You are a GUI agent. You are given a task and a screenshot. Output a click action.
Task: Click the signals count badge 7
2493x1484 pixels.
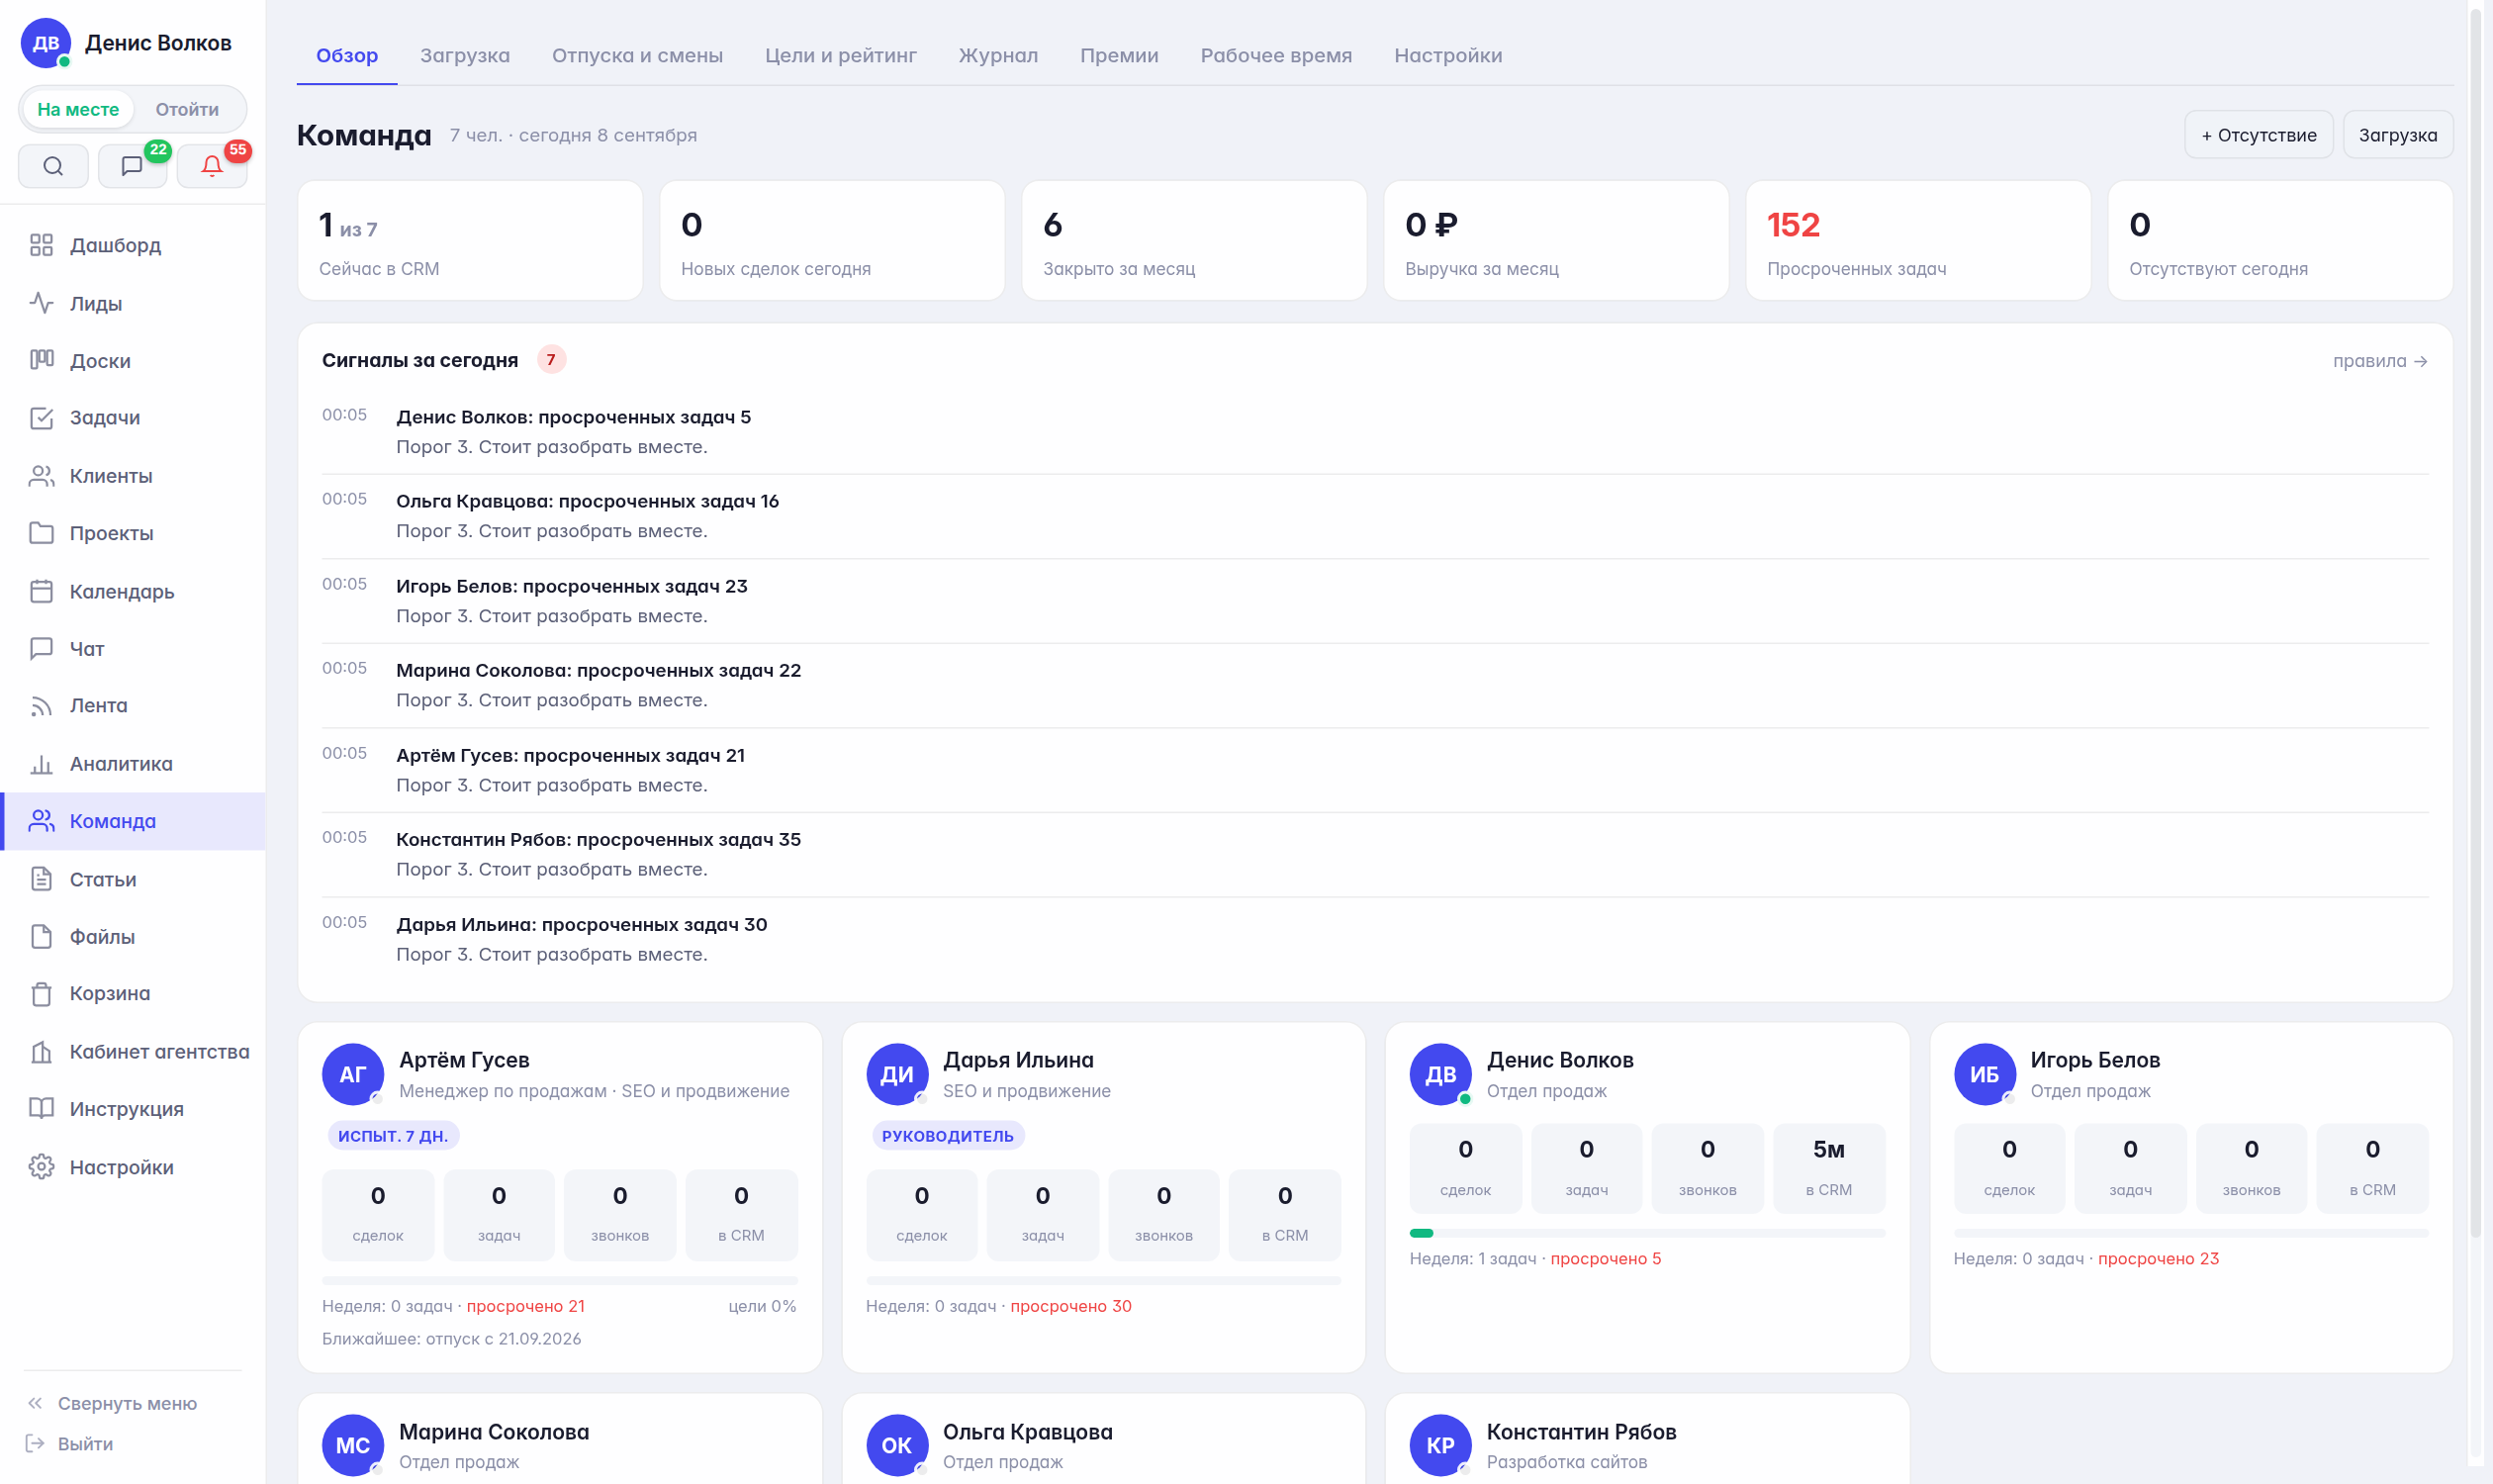click(x=551, y=360)
